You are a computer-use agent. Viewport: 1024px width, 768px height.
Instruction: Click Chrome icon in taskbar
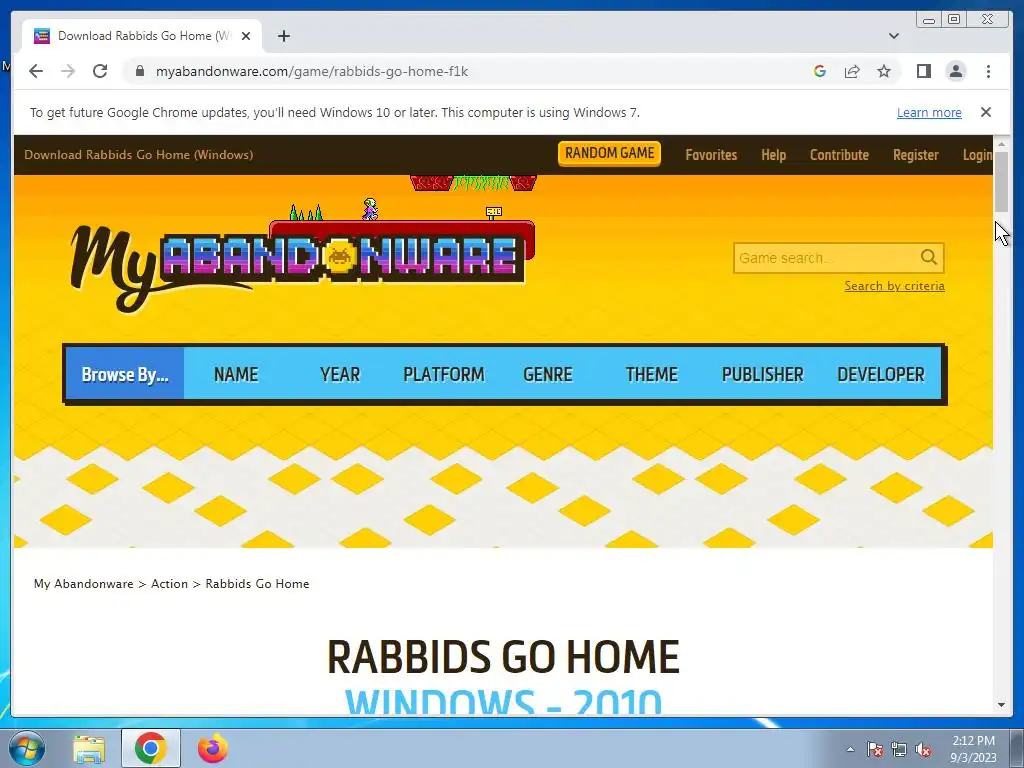[150, 748]
